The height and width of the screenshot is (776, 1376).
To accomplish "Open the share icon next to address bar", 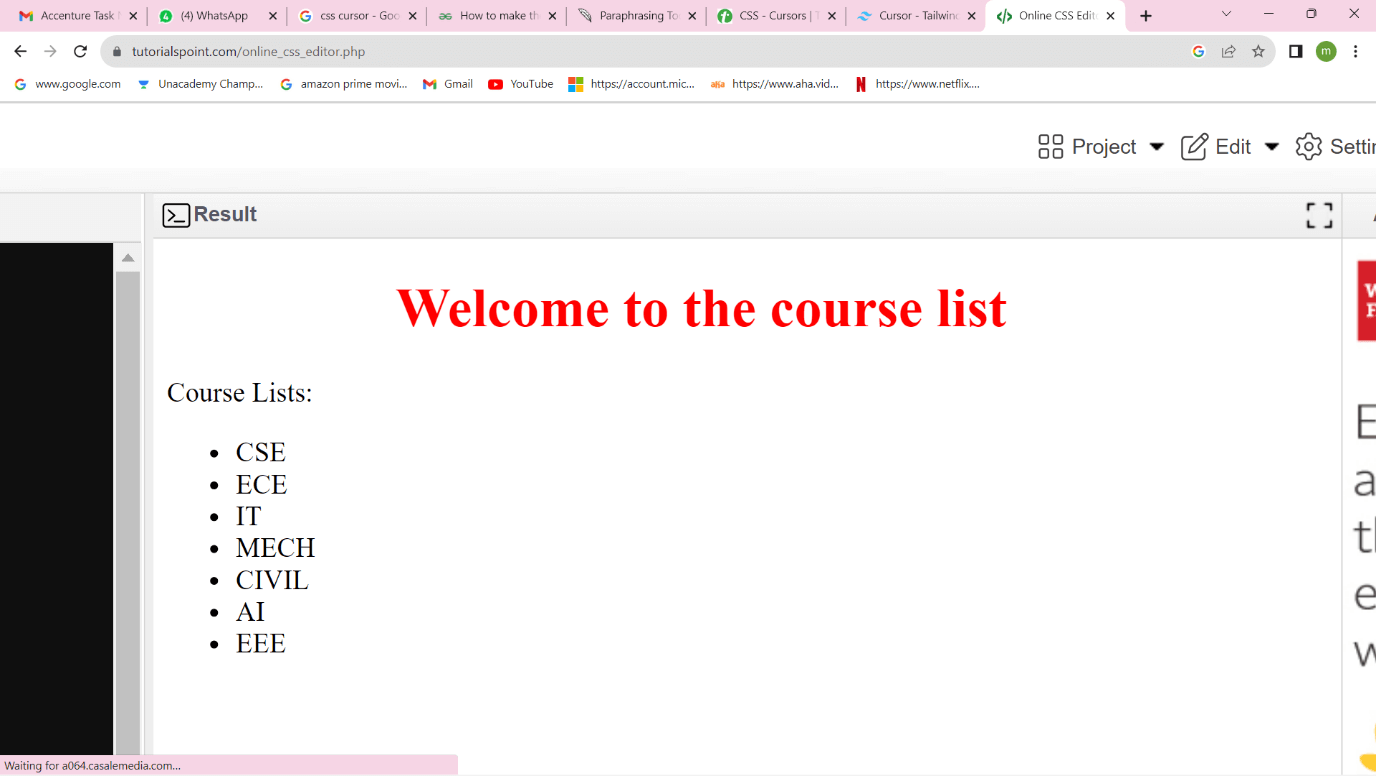I will pos(1228,50).
